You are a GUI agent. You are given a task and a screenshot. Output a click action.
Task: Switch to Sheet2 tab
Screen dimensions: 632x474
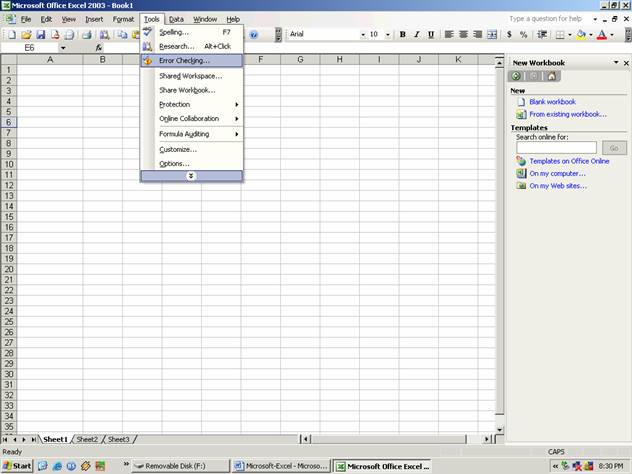87,439
